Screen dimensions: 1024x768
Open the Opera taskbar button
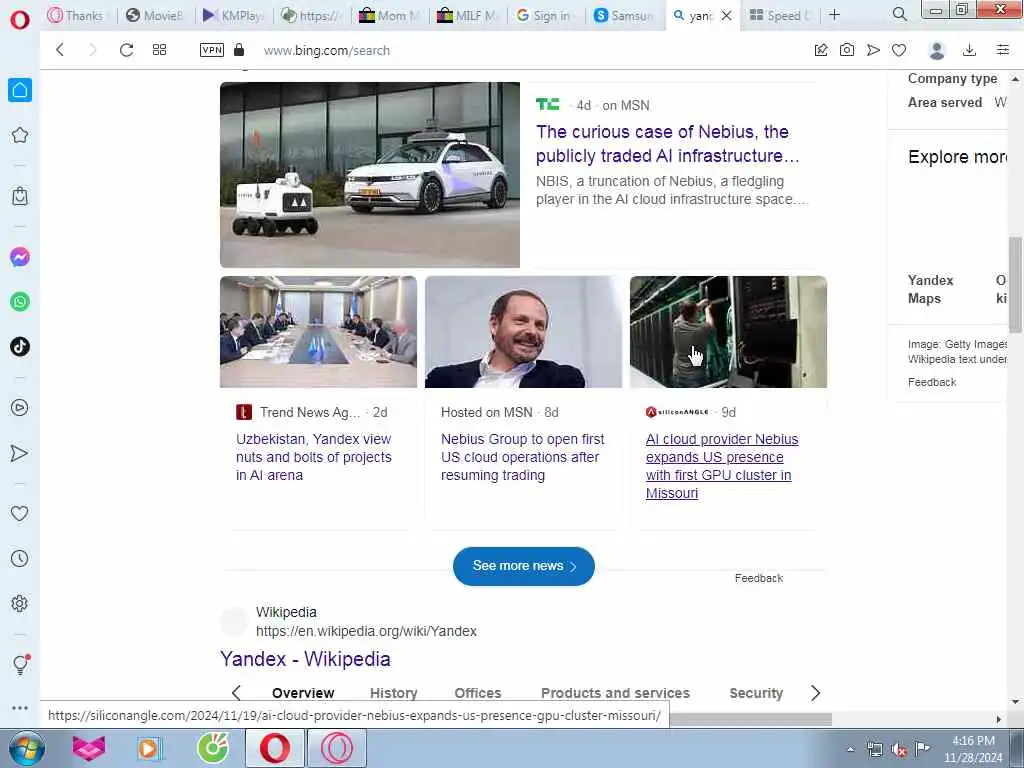(x=275, y=748)
